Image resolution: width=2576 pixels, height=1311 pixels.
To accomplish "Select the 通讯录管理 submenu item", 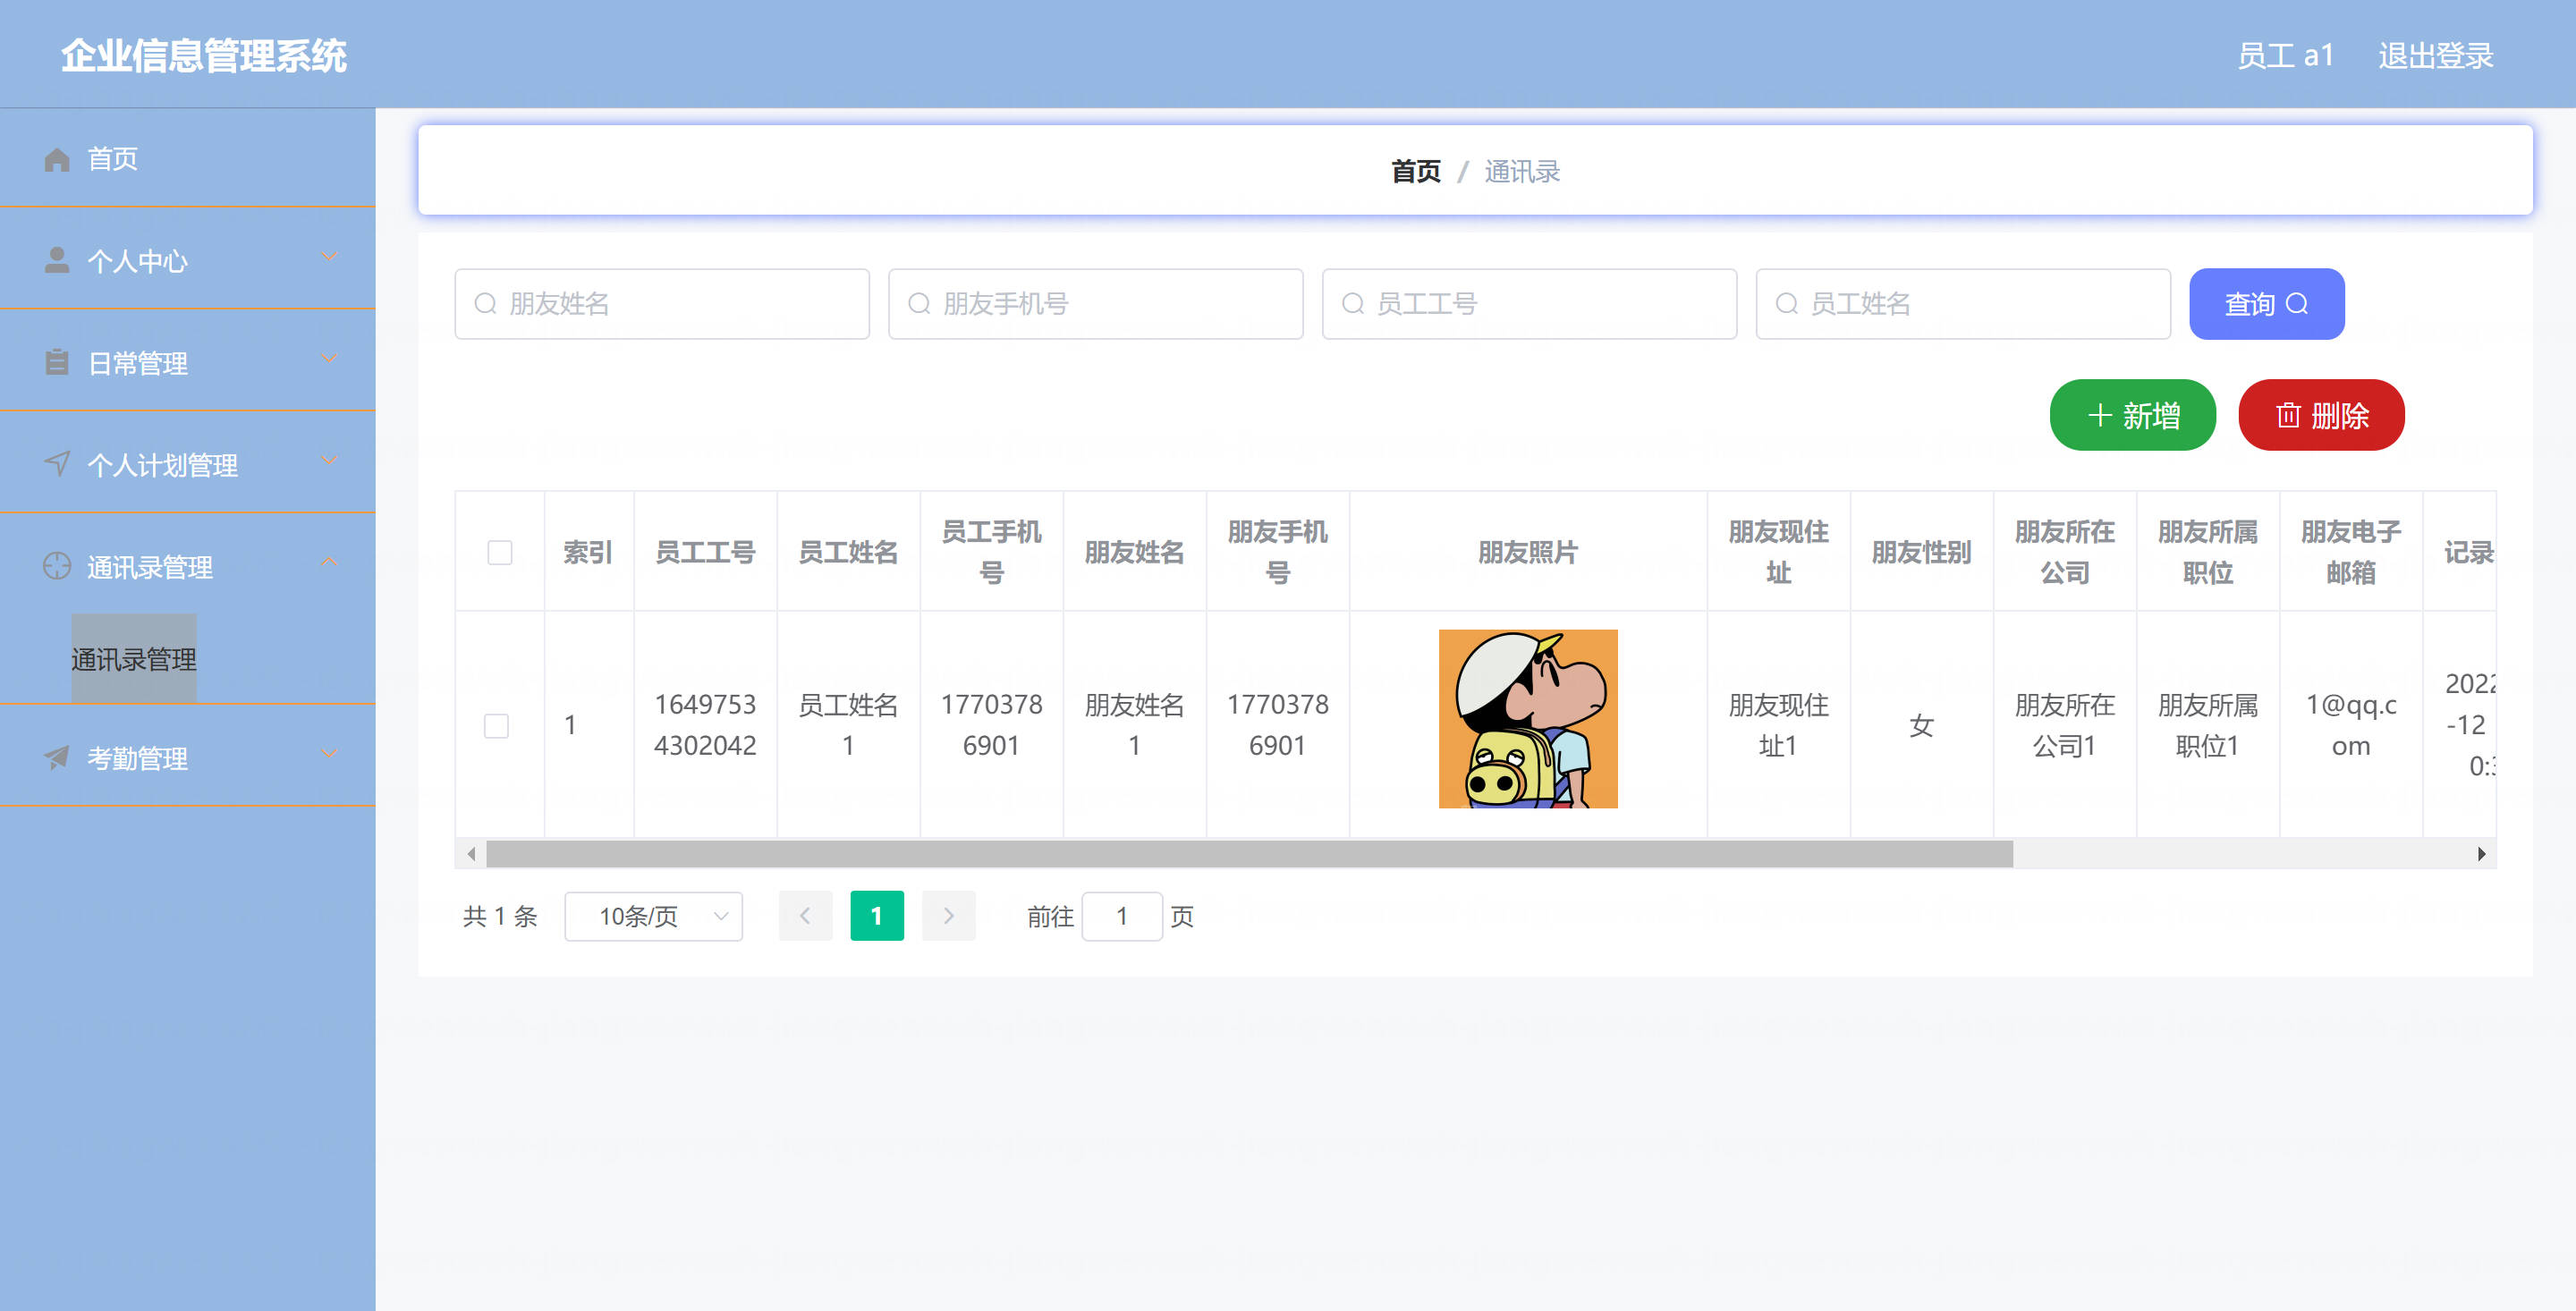I will pos(134,659).
